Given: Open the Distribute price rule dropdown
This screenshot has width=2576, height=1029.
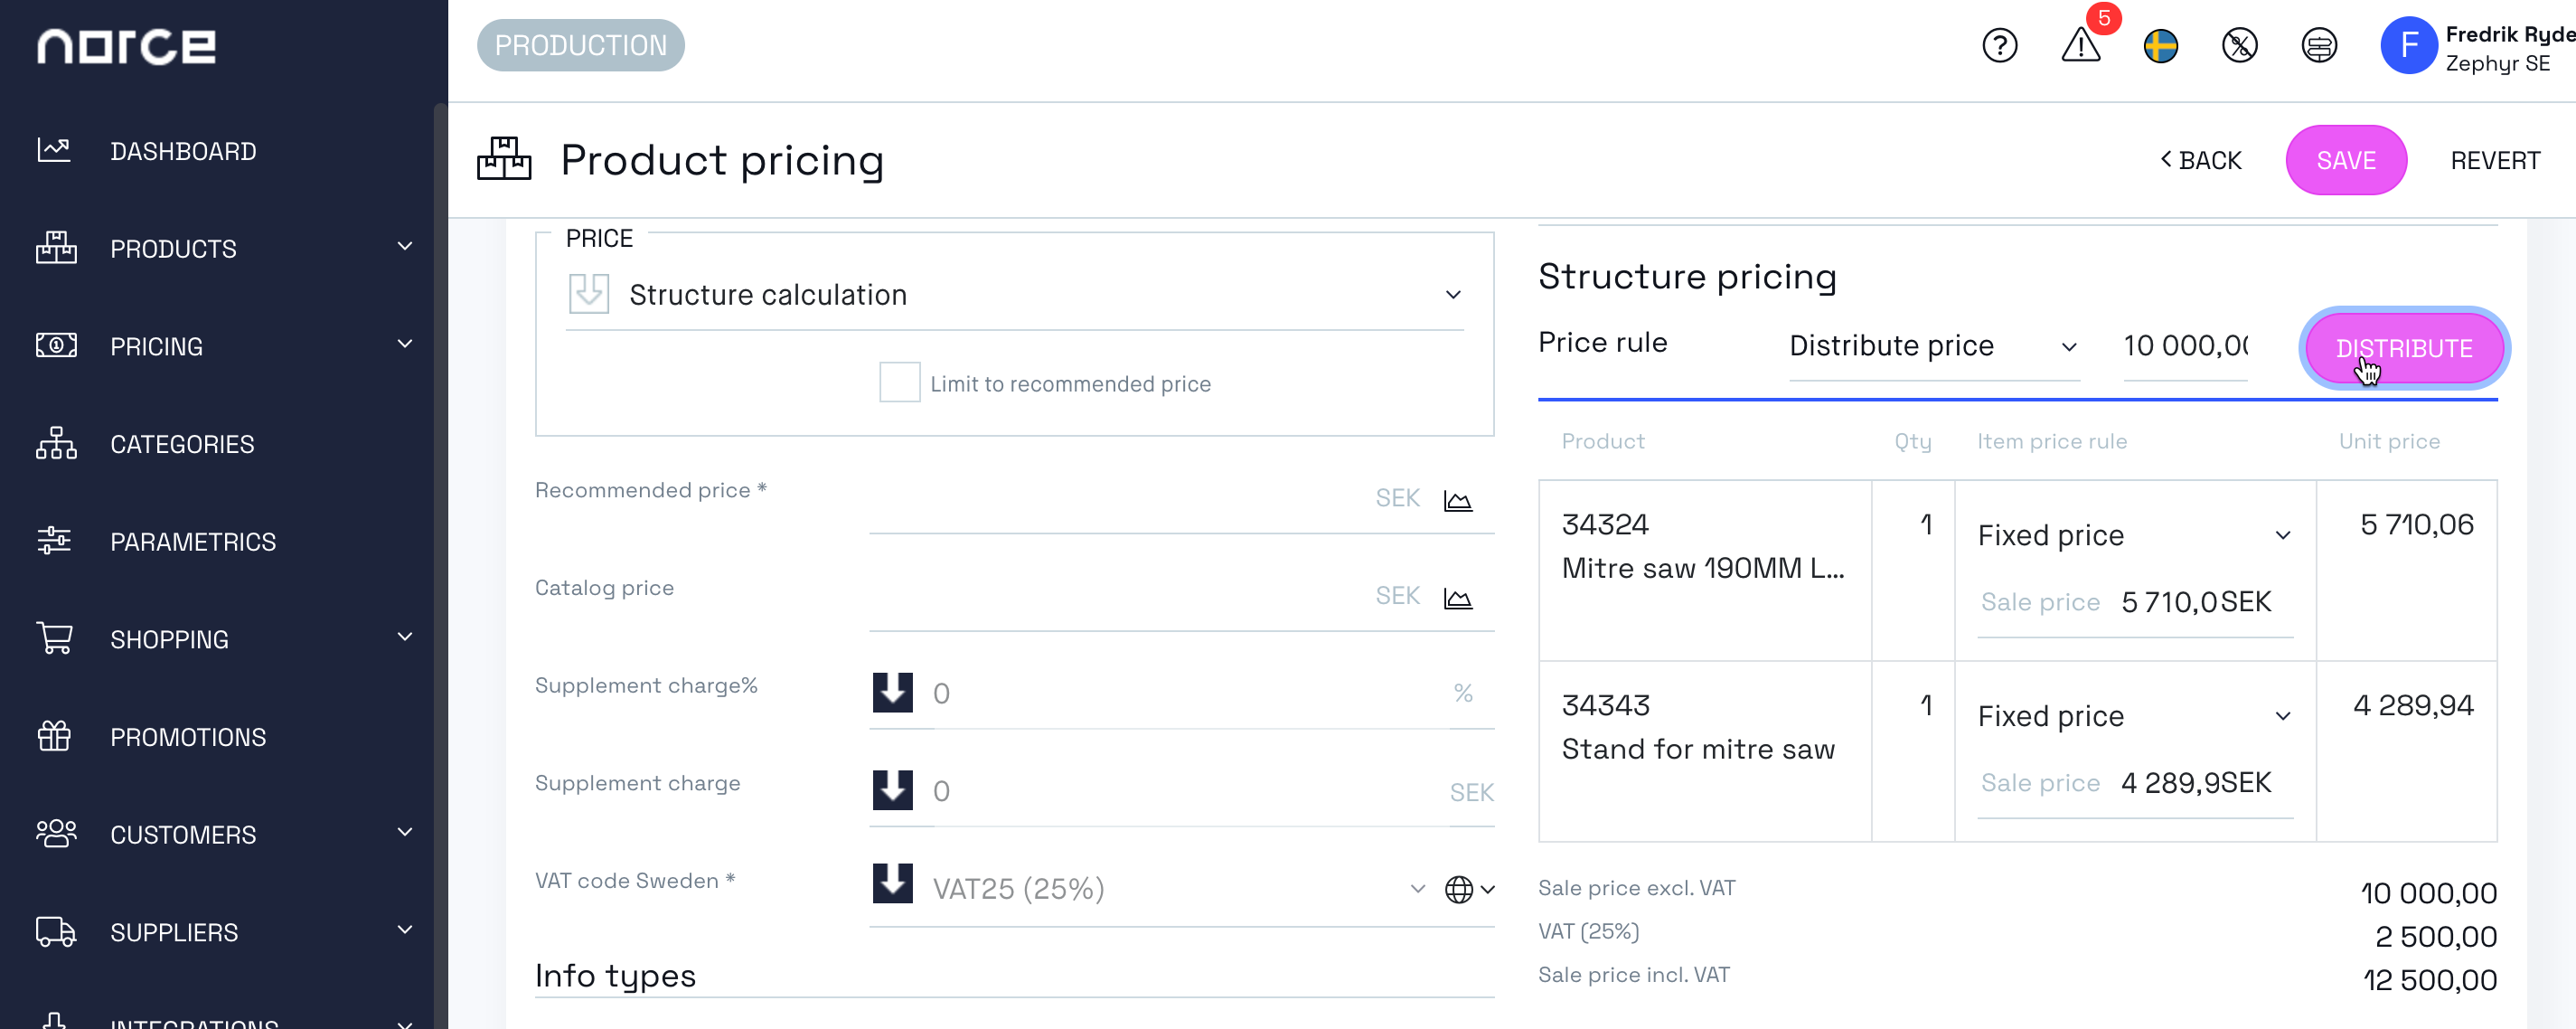Looking at the screenshot, I should pos(1932,347).
